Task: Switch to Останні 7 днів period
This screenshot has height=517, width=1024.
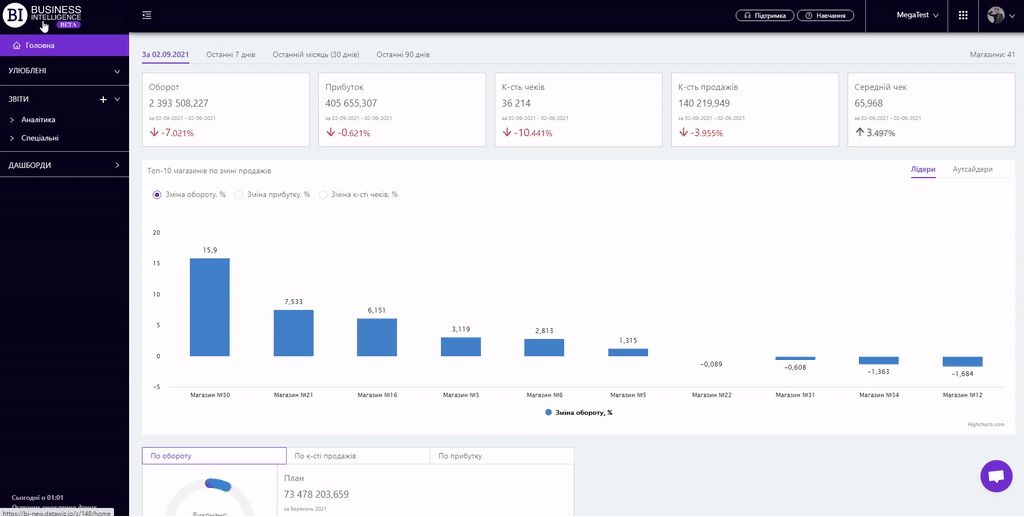Action: (231, 54)
